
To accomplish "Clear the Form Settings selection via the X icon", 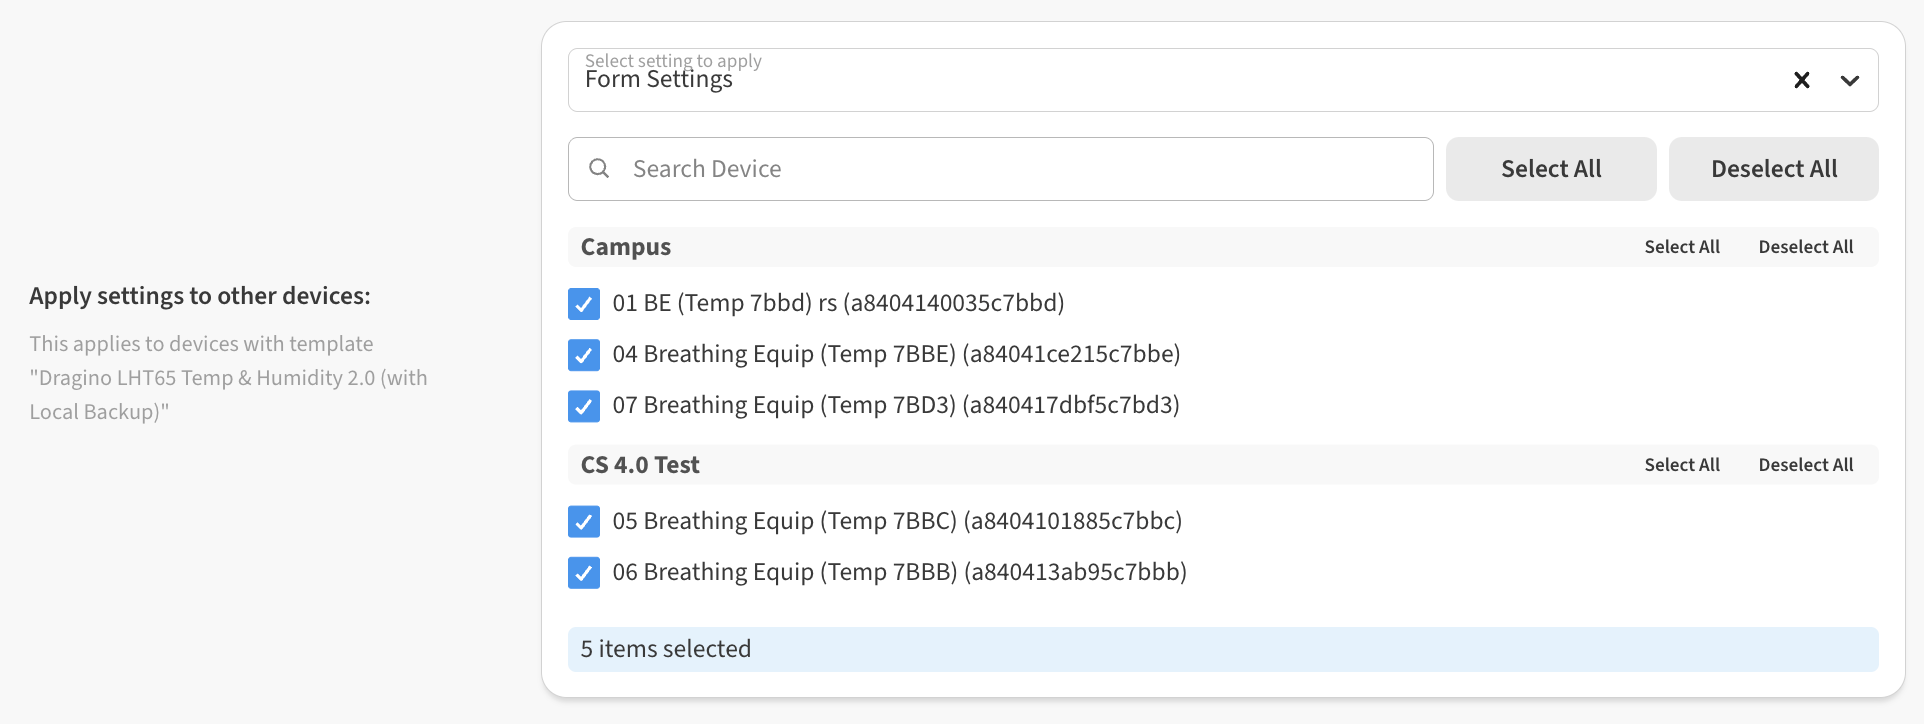I will [1802, 80].
